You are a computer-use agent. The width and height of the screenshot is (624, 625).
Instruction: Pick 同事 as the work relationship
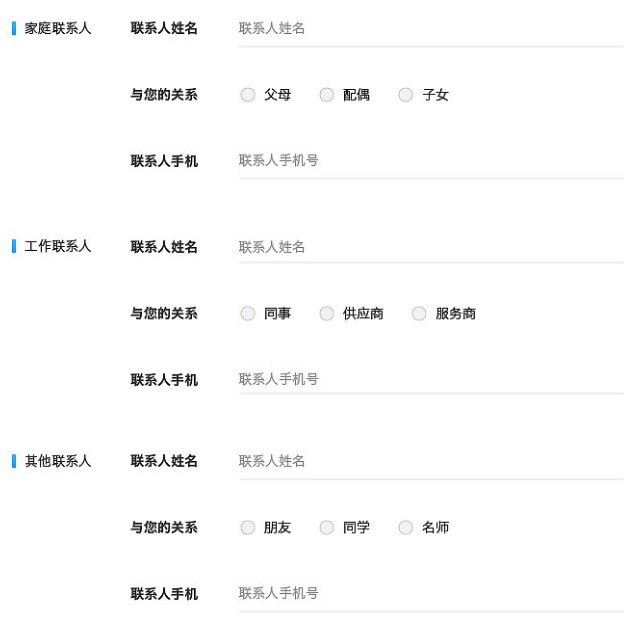pyautogui.click(x=248, y=314)
